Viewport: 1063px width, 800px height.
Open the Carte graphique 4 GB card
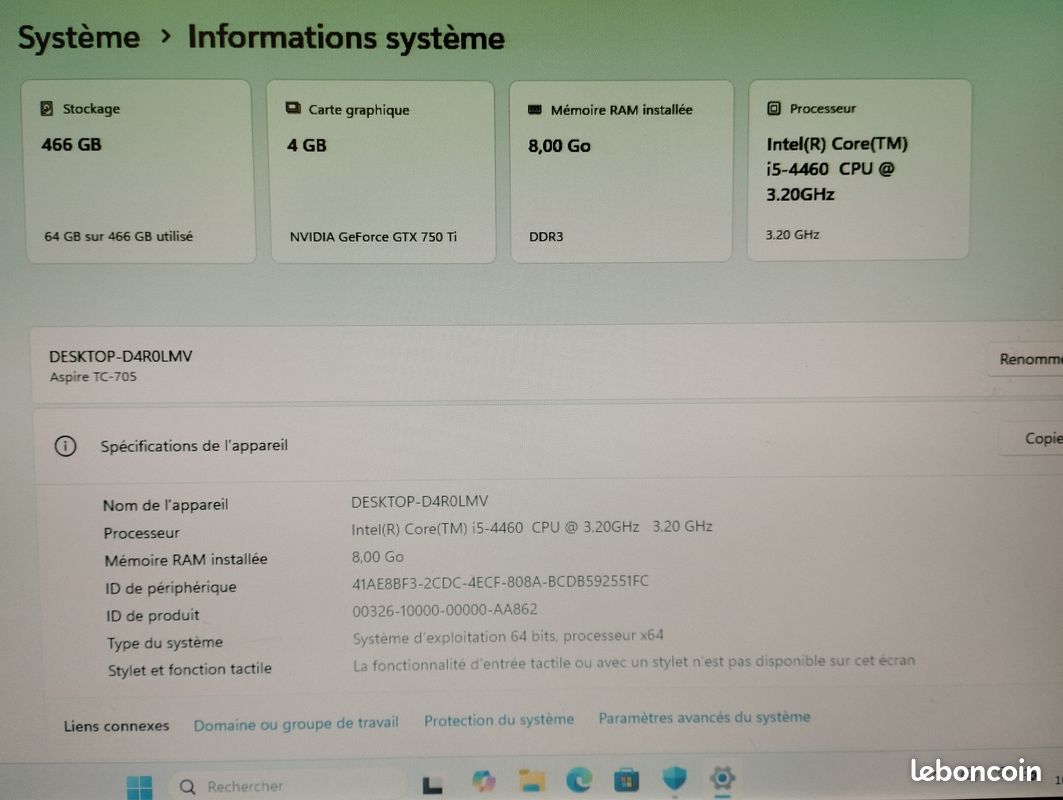coord(382,172)
